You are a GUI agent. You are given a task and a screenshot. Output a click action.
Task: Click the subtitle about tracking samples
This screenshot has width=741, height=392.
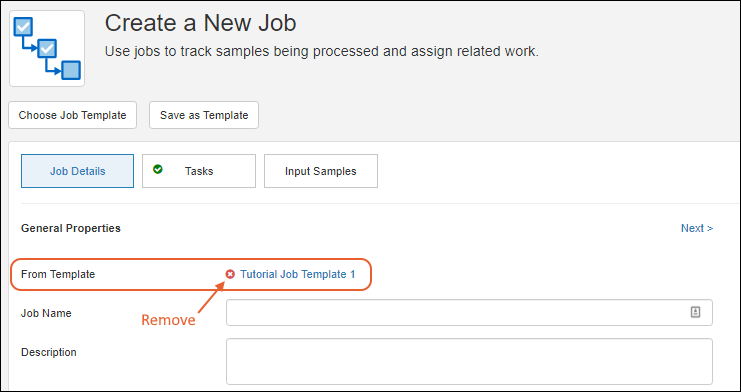[x=321, y=52]
